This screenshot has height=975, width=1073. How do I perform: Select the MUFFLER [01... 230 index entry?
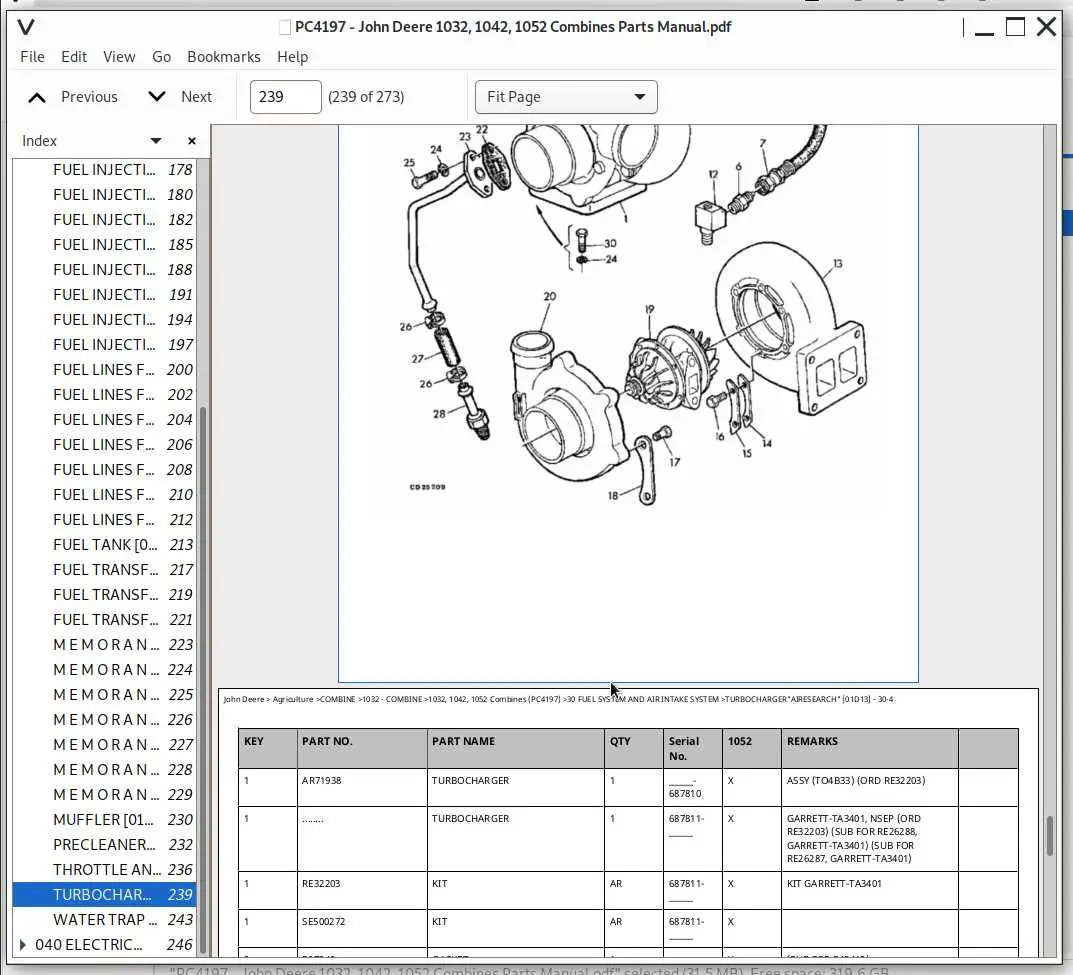[x=104, y=820]
